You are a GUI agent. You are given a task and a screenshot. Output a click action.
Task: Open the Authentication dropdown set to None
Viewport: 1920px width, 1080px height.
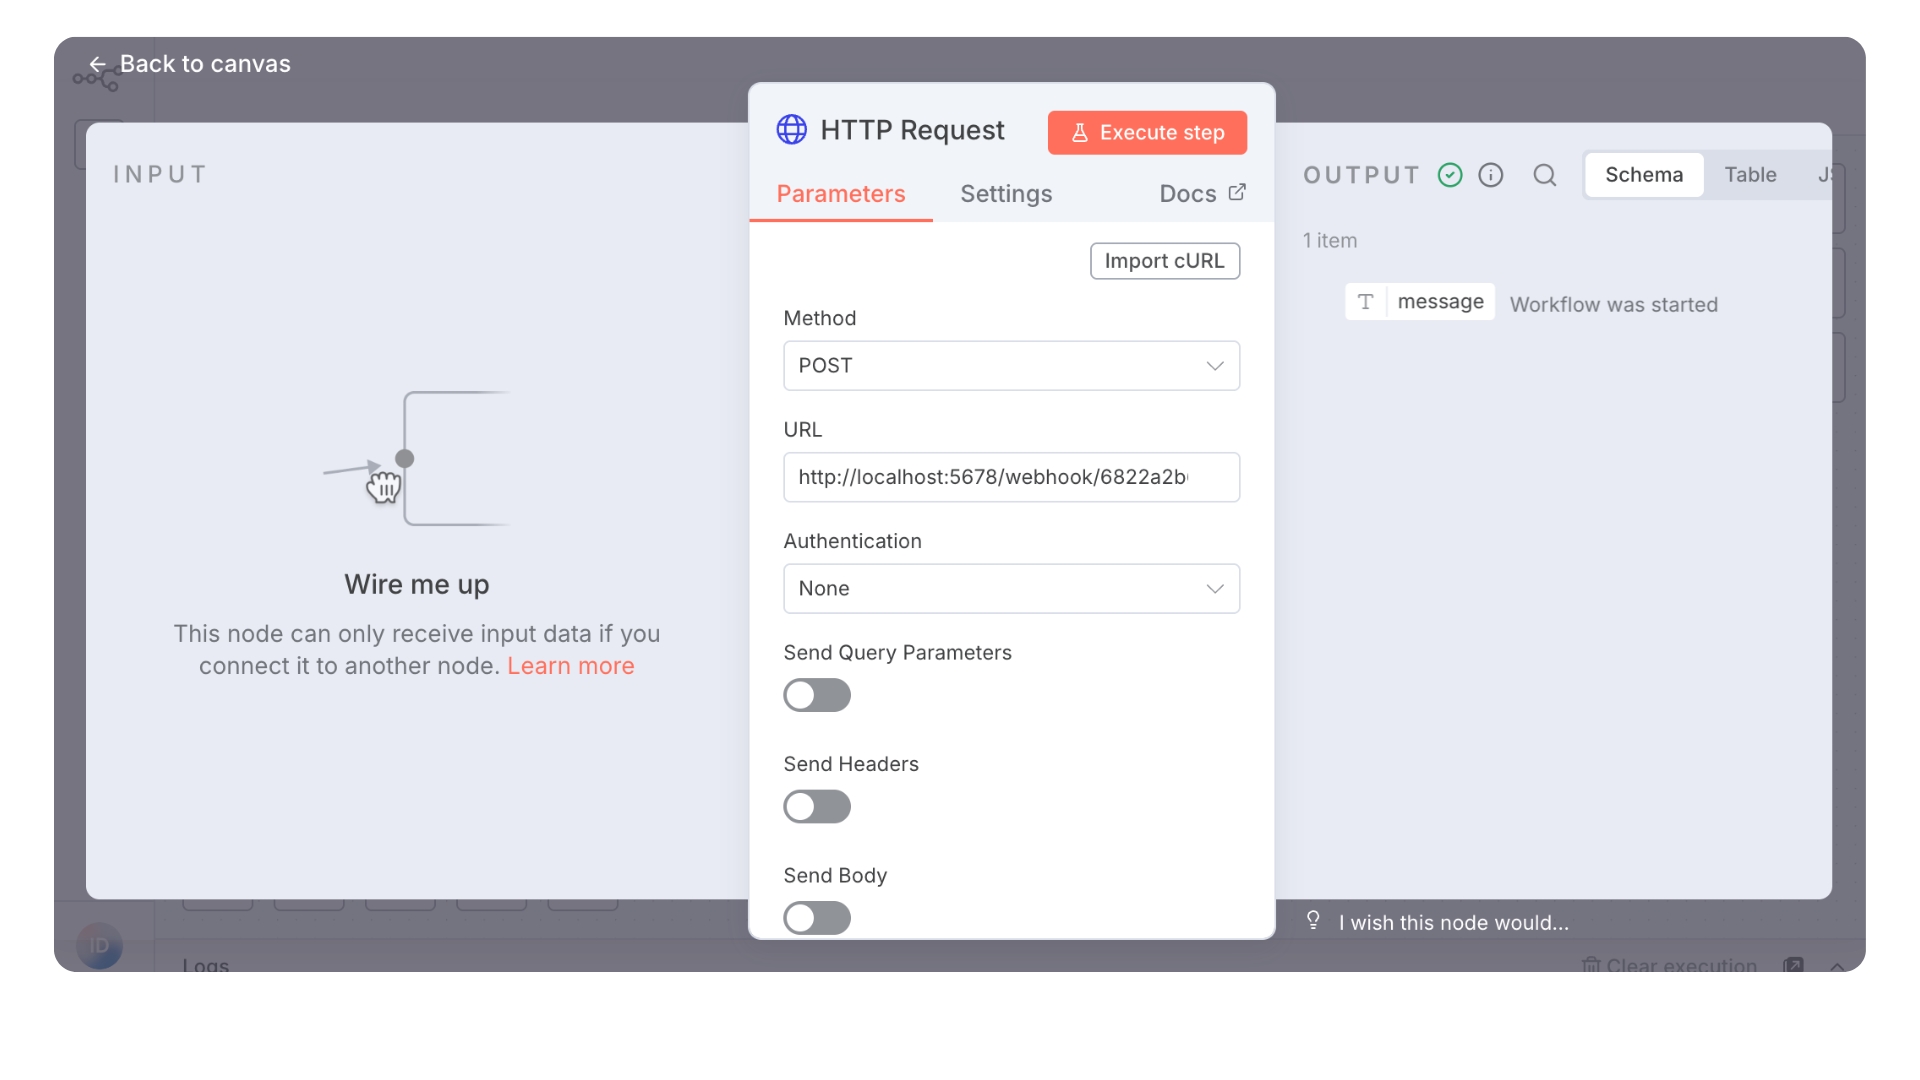coord(1012,589)
